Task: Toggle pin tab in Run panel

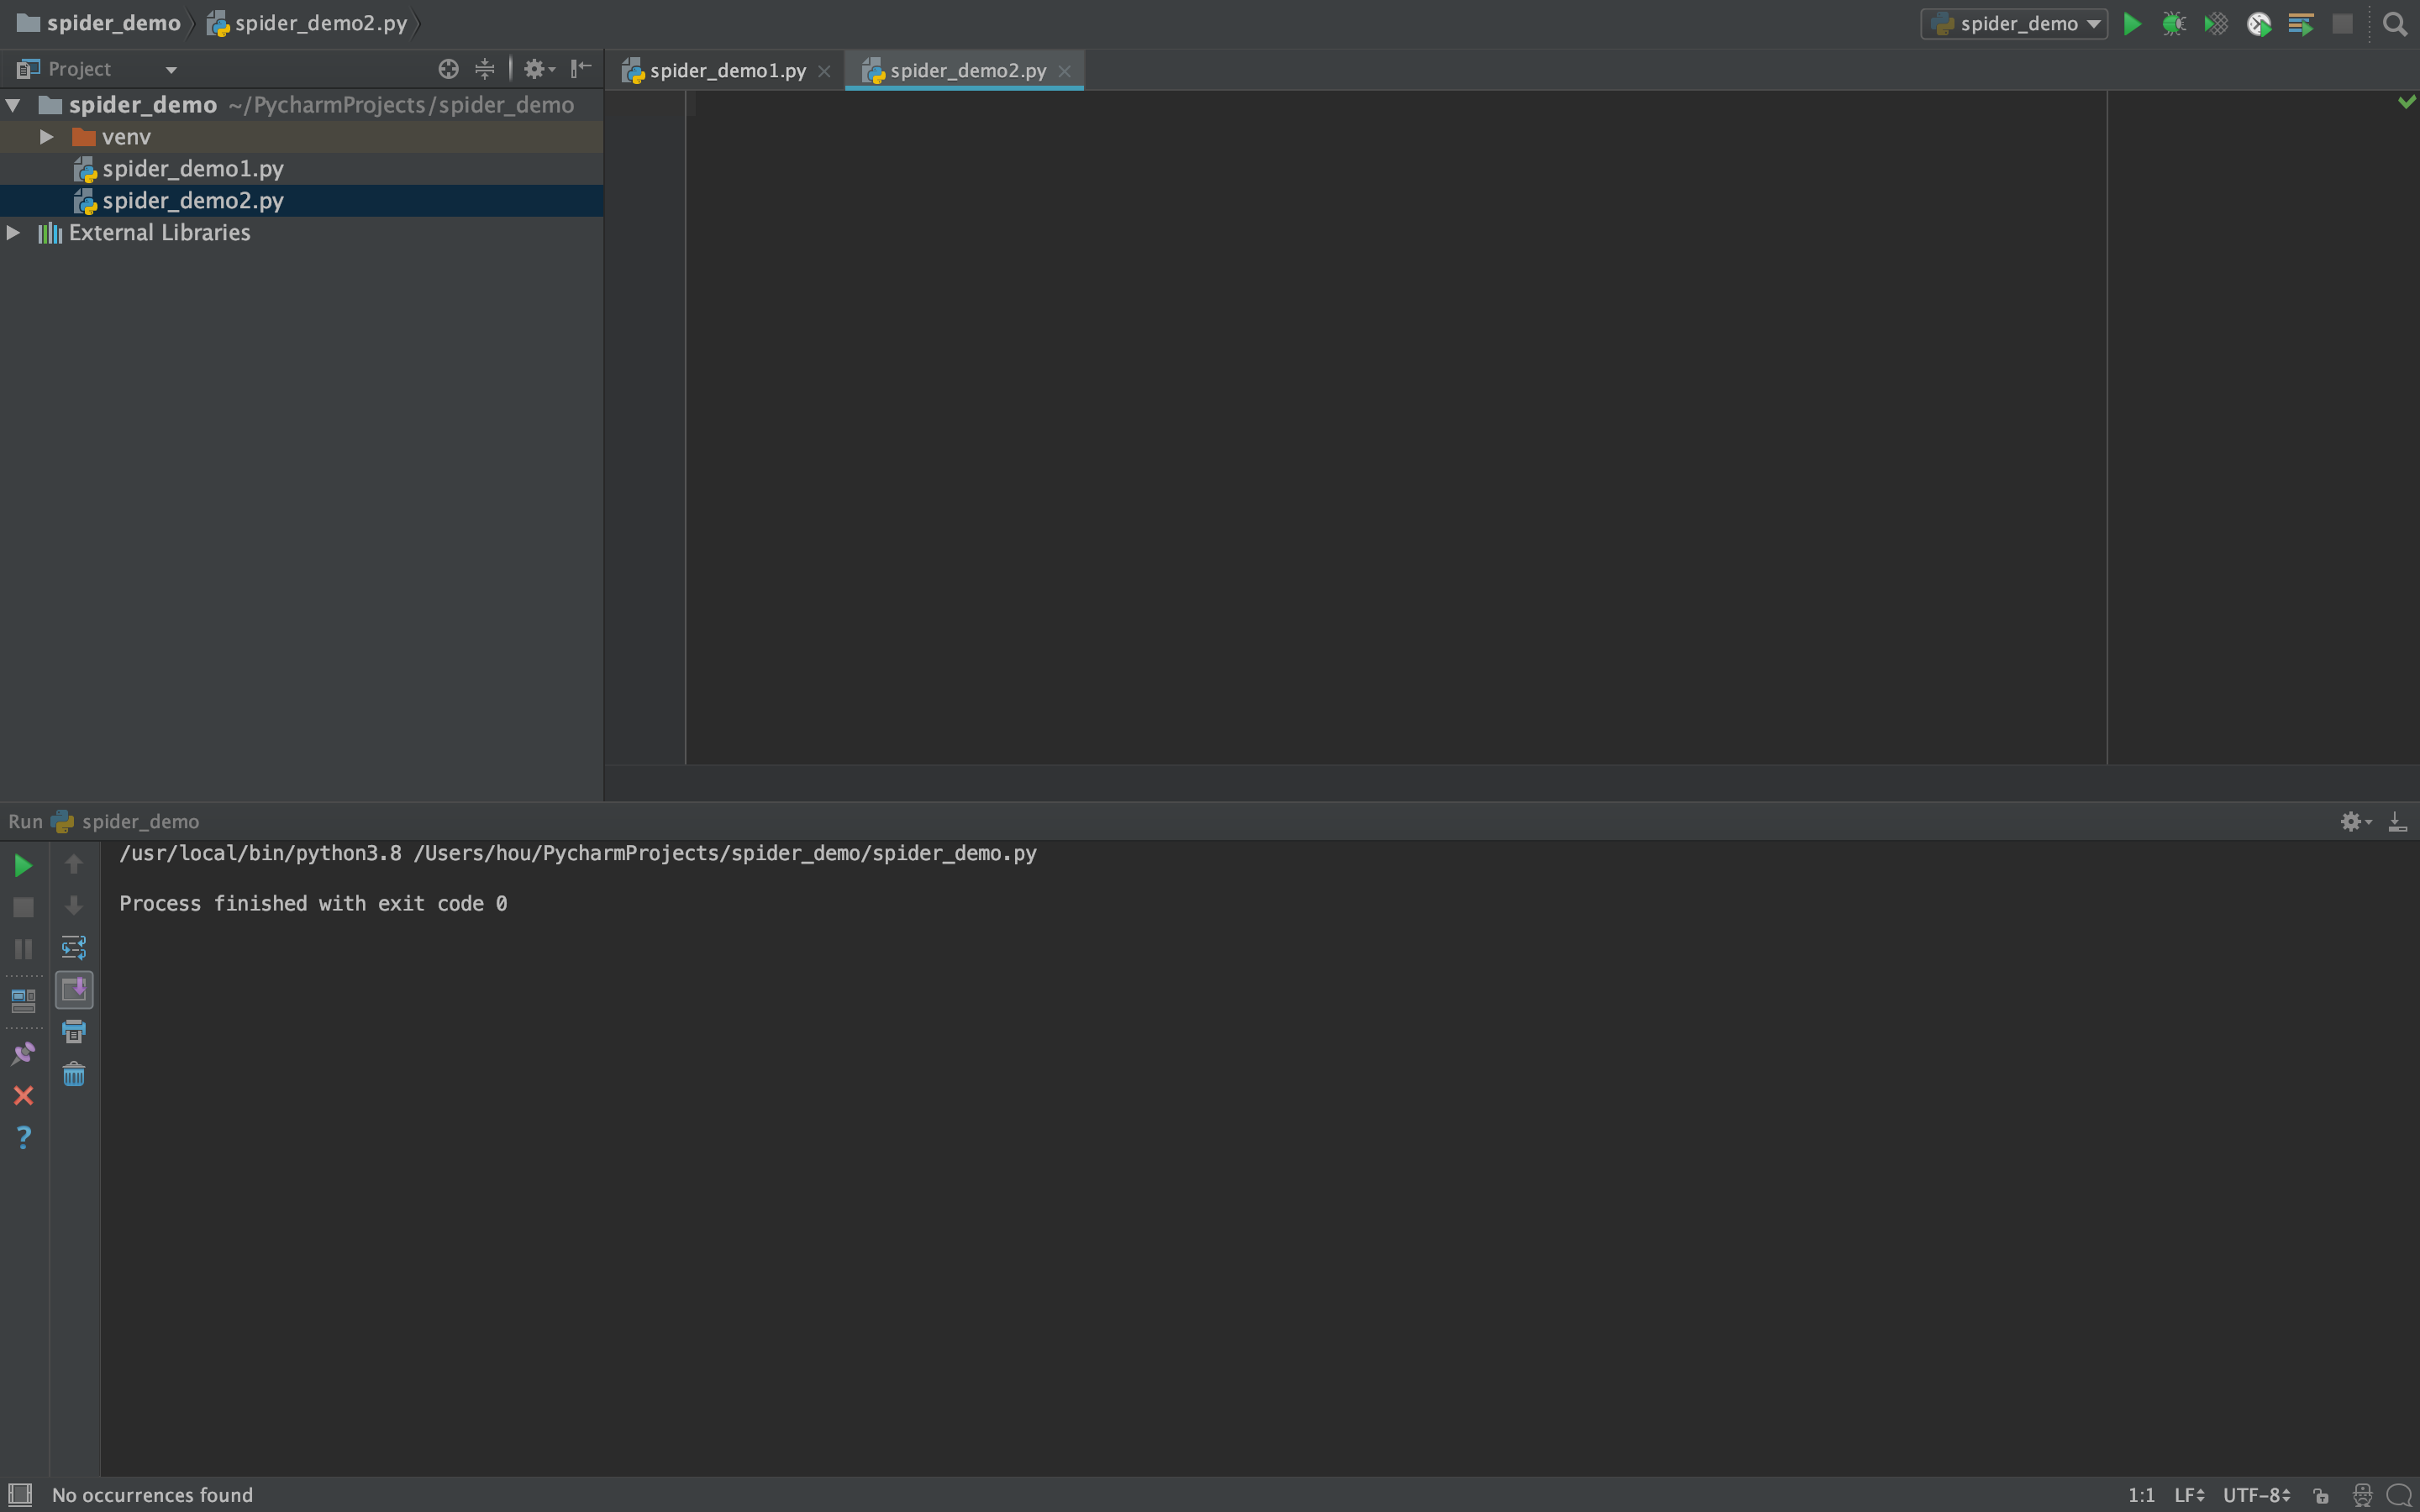Action: tap(23, 1053)
